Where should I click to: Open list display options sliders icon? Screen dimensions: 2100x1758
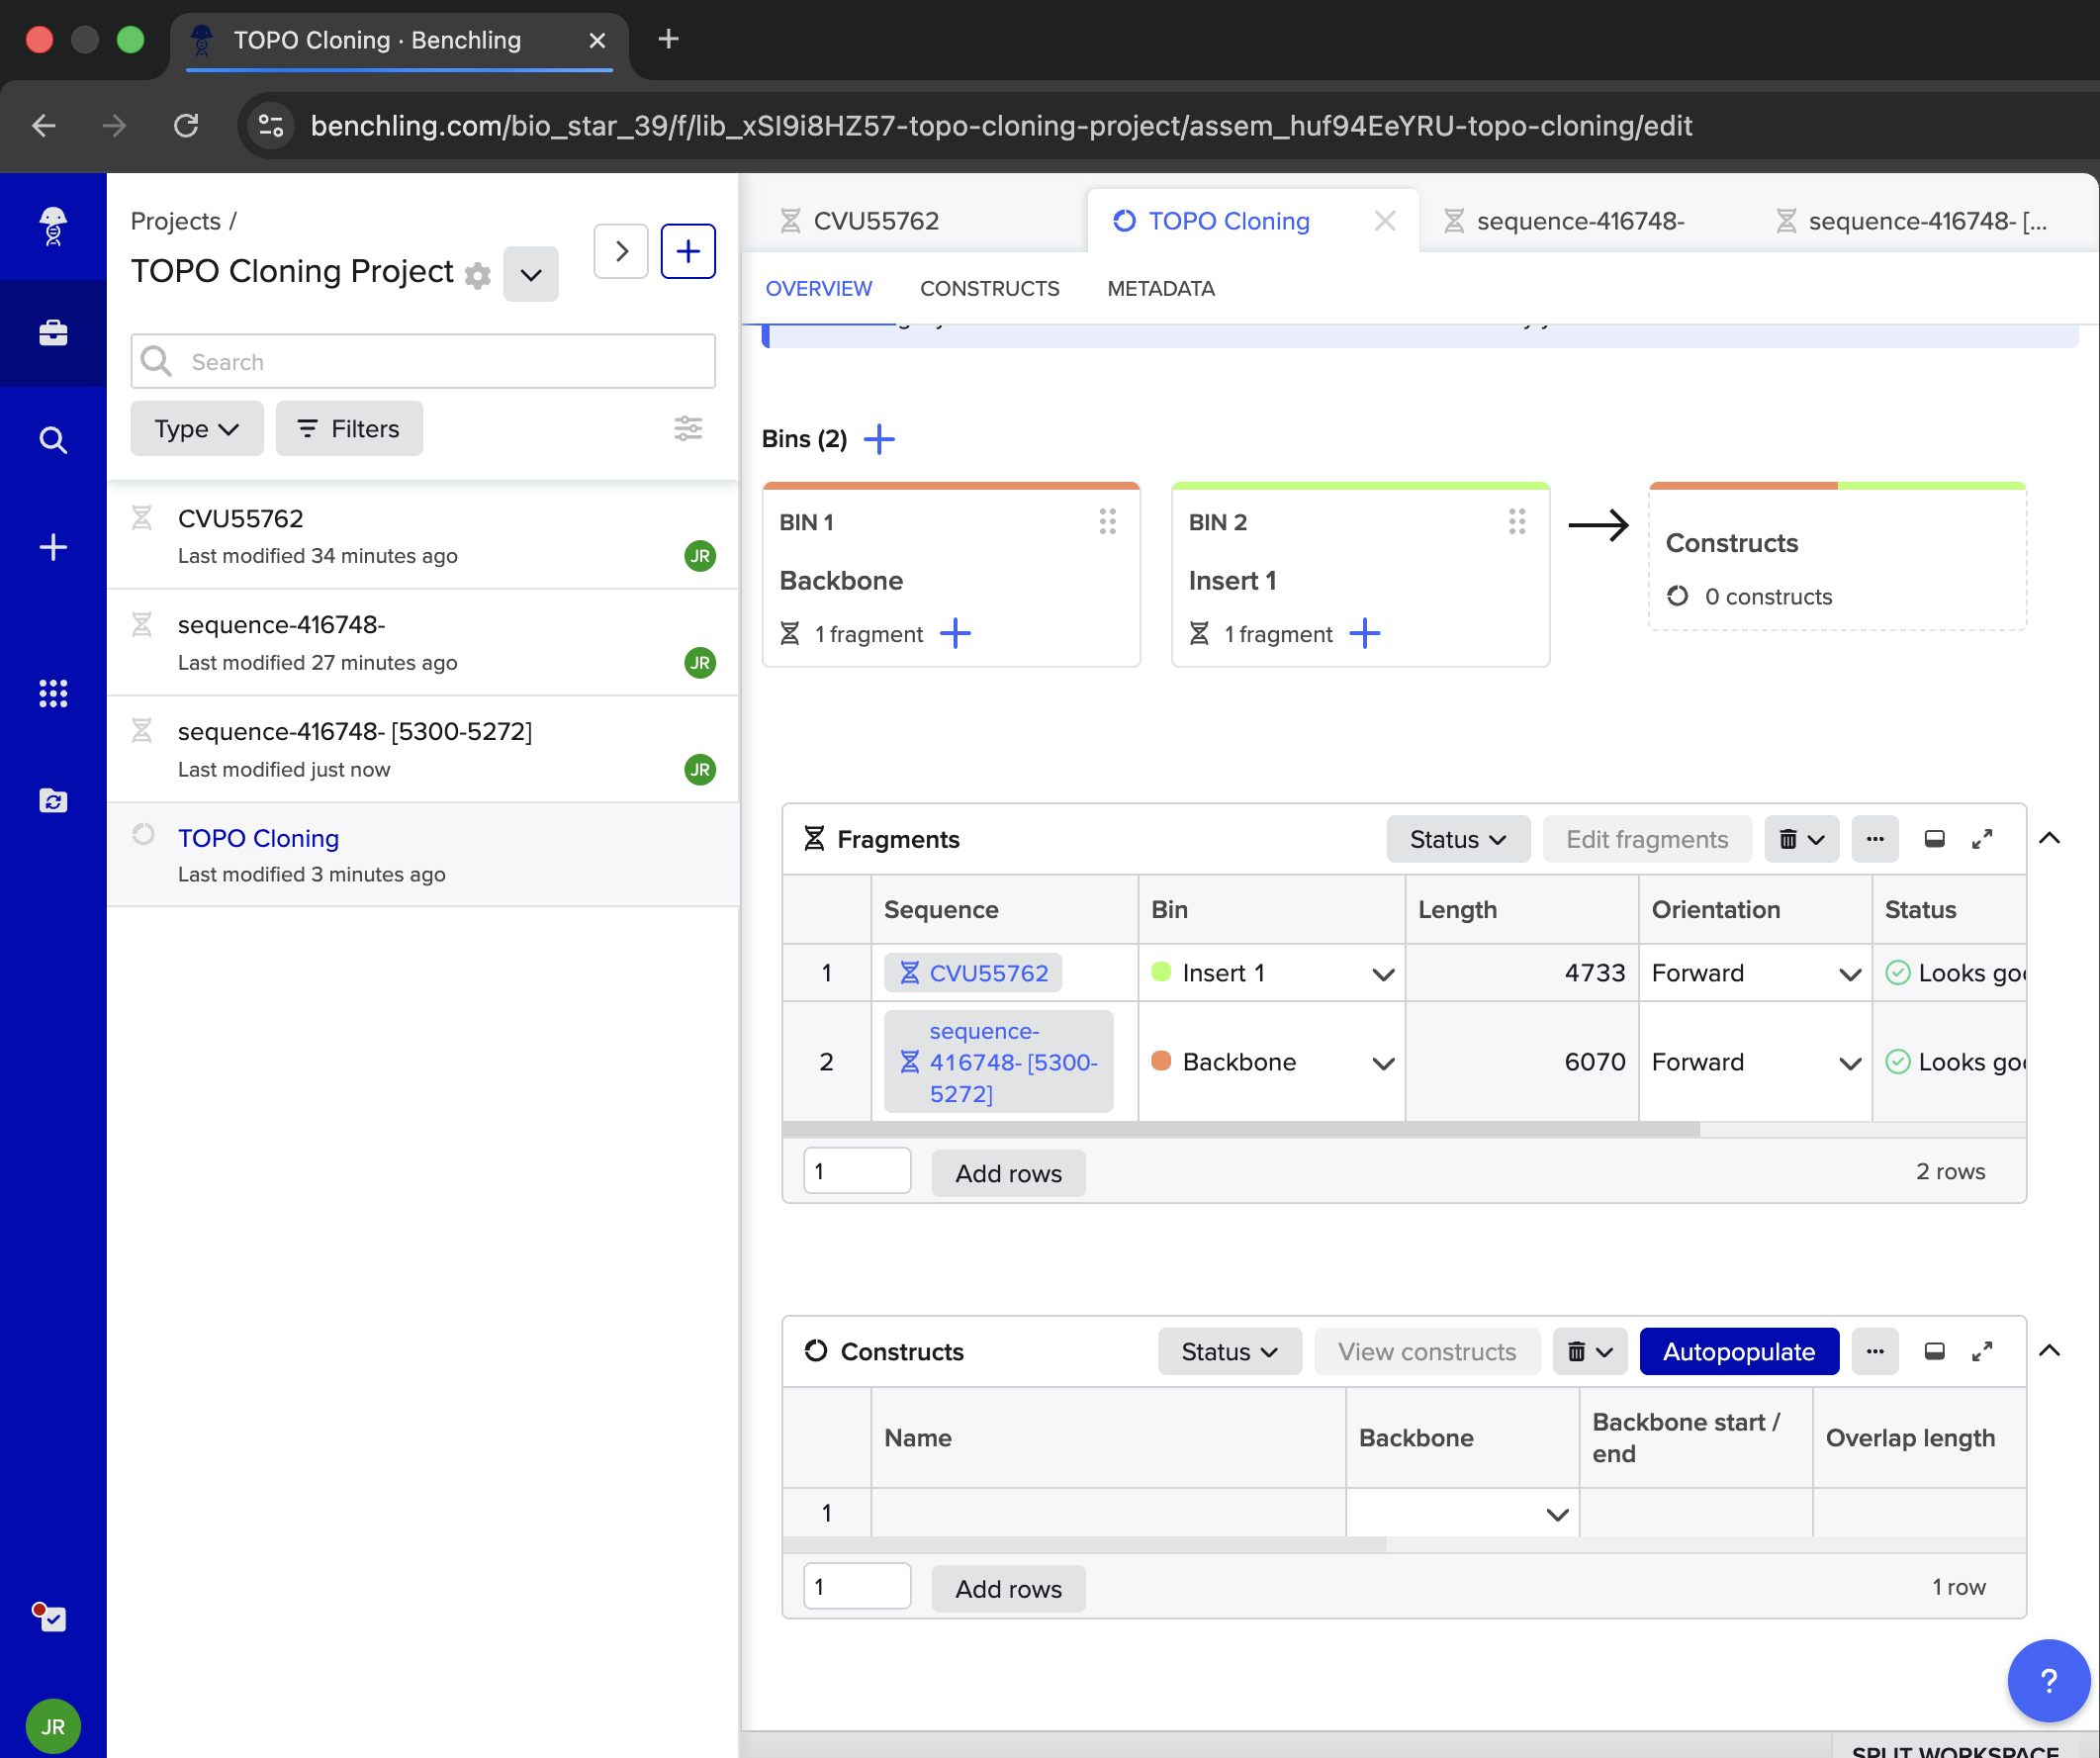(x=688, y=428)
